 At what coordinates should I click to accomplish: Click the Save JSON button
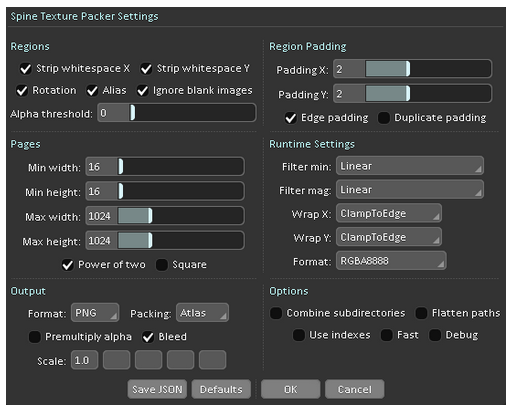tap(157, 389)
